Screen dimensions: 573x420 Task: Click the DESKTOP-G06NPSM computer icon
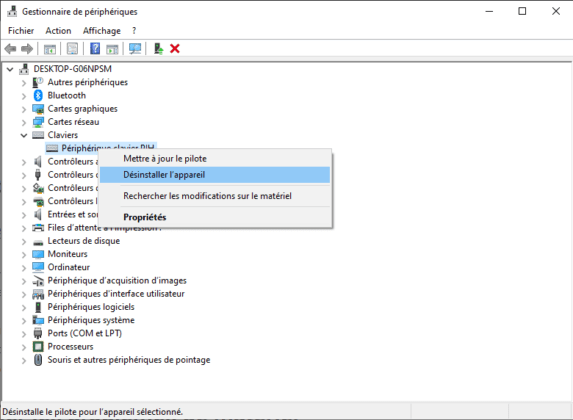[24, 69]
